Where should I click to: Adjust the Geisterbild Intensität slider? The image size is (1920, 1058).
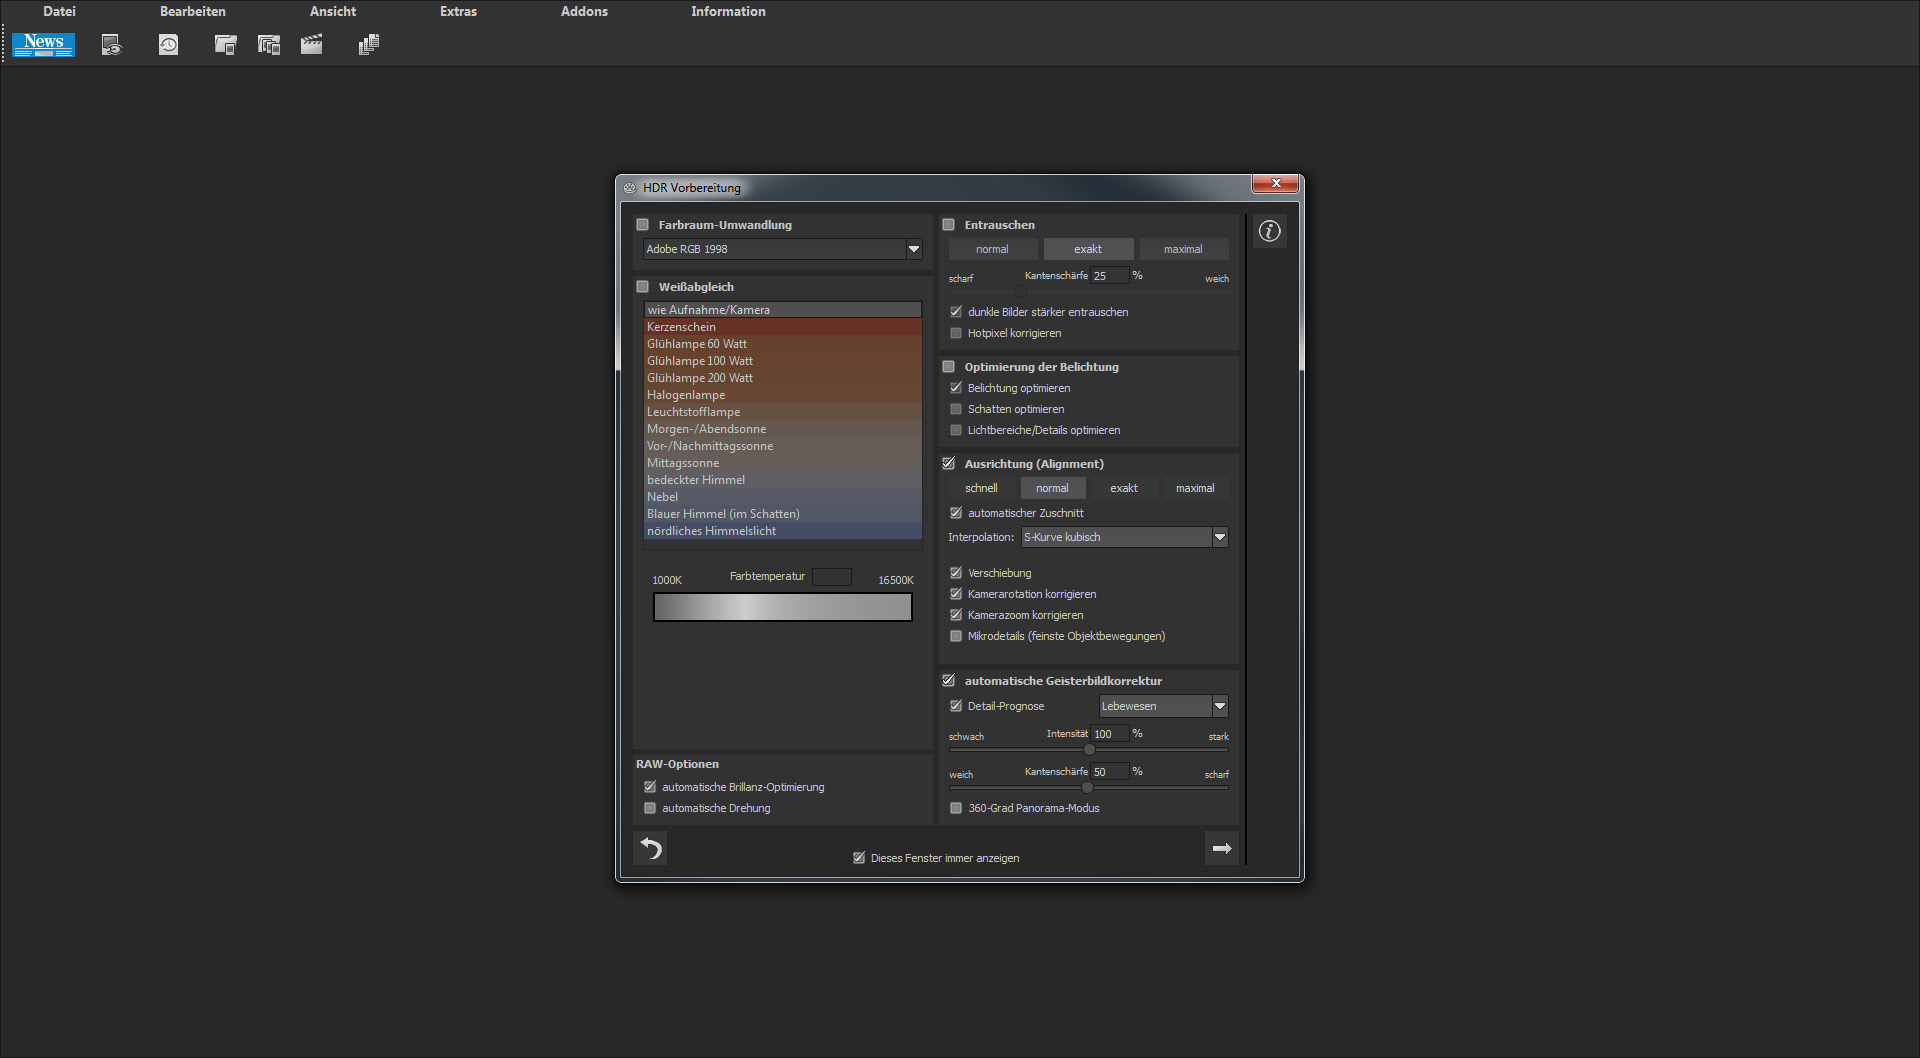point(1088,749)
